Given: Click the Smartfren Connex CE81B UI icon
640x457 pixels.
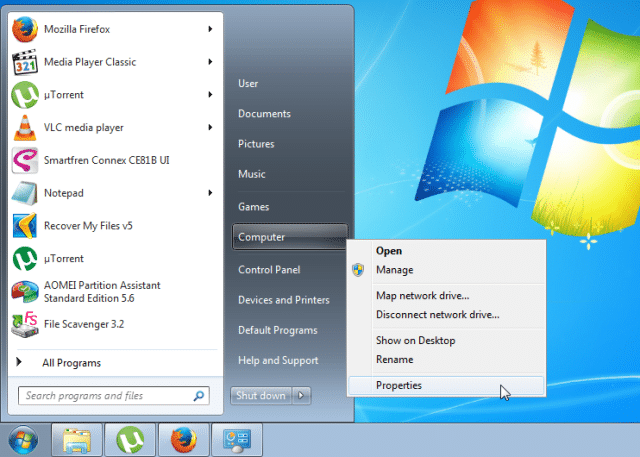Looking at the screenshot, I should pyautogui.click(x=24, y=160).
